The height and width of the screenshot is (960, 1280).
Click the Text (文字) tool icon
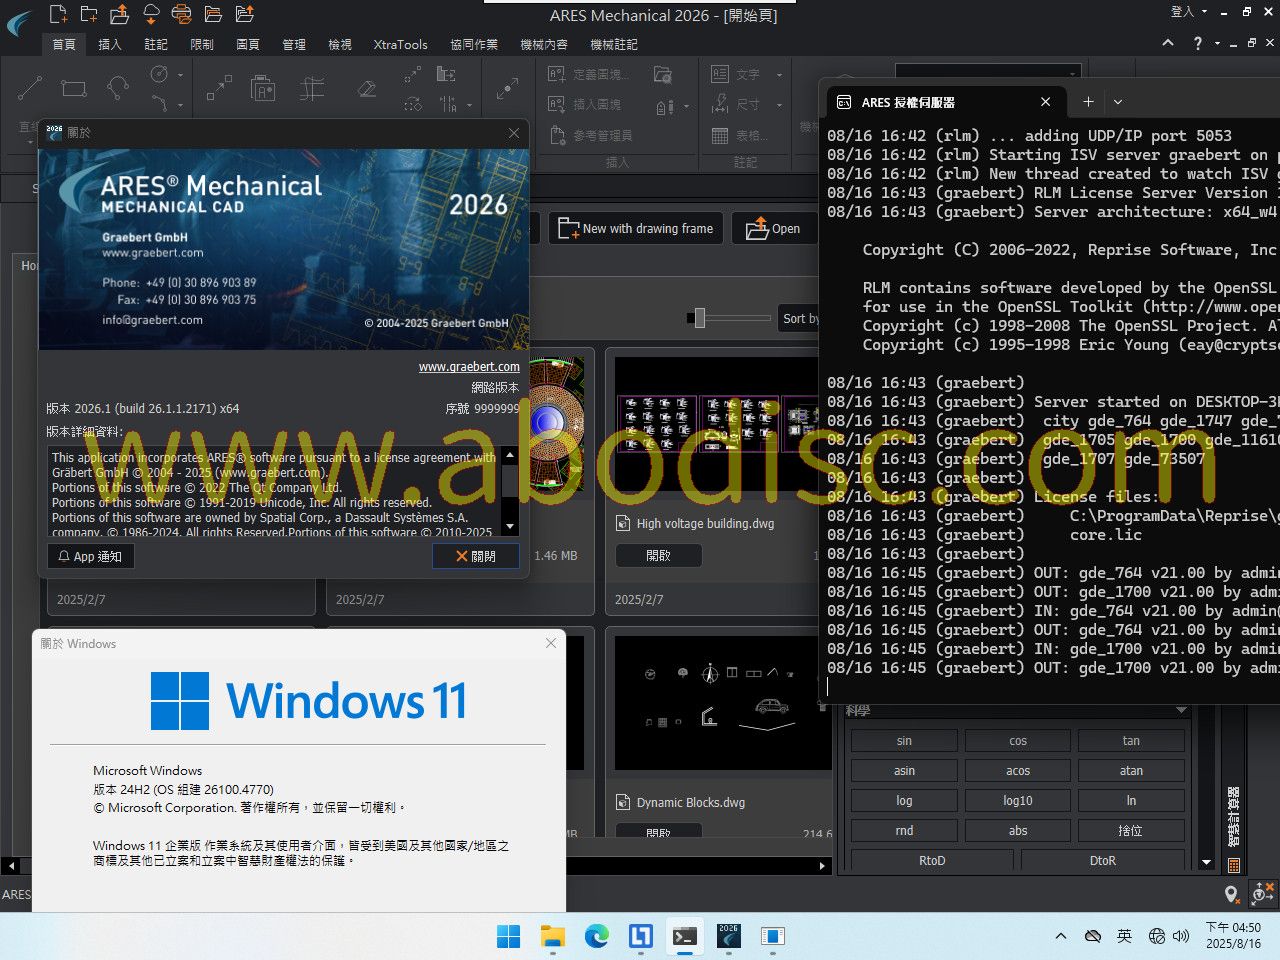[720, 74]
